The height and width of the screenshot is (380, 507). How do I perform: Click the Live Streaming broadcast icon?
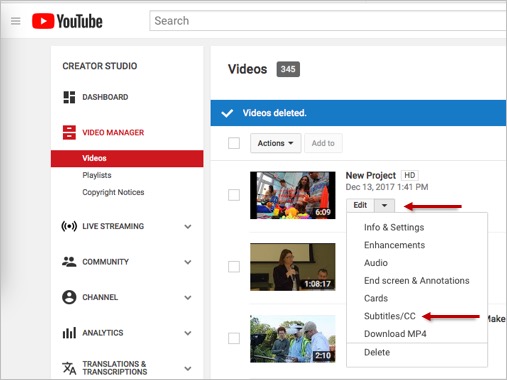[x=69, y=226]
